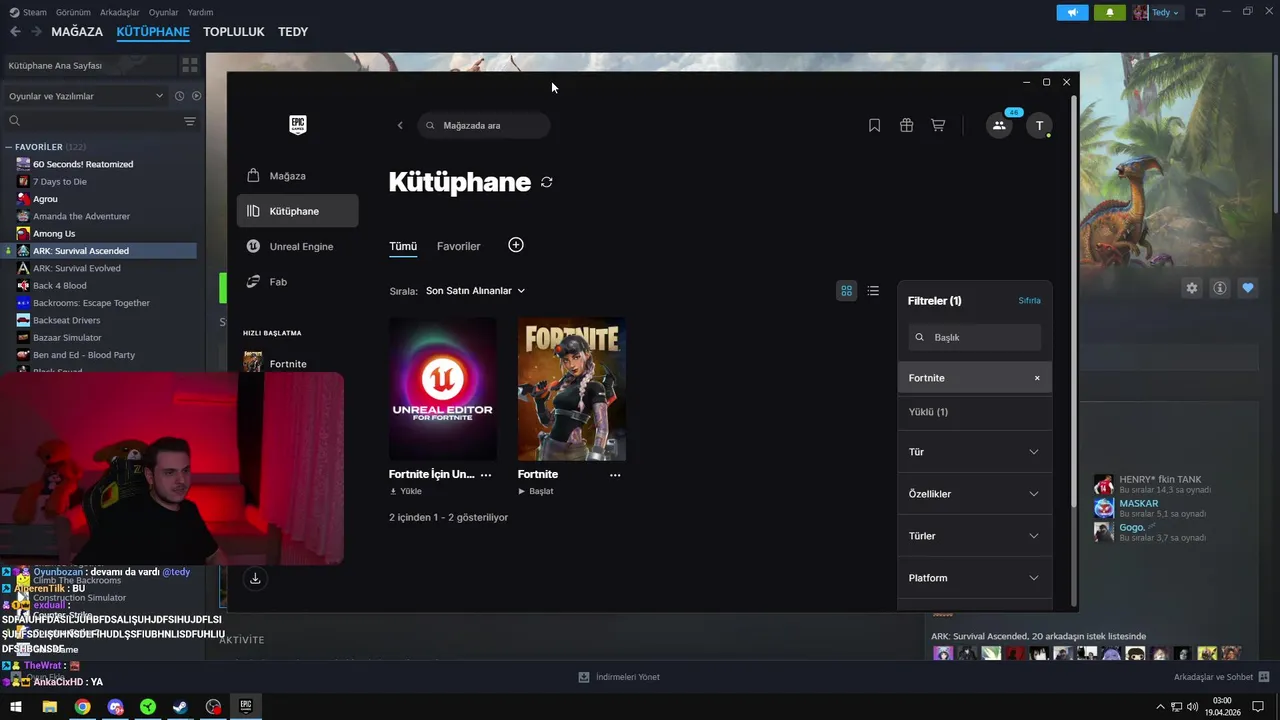
Task: Open options menu for Fortnite card
Action: (x=615, y=475)
